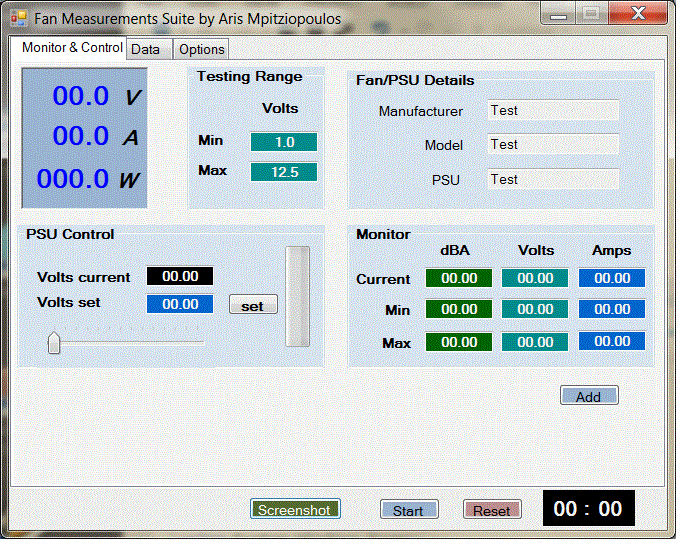Start the measurement with Start button
Screen dimensions: 676x539
pos(409,510)
